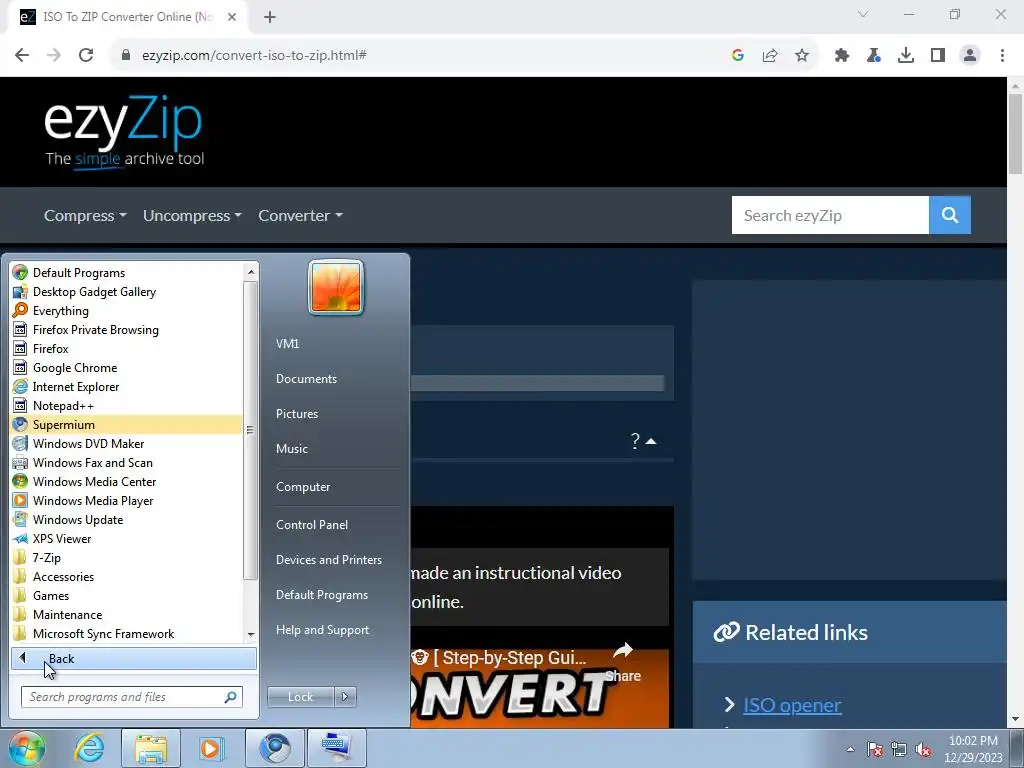Open Pictures from Start menu
The height and width of the screenshot is (768, 1024).
pos(297,414)
